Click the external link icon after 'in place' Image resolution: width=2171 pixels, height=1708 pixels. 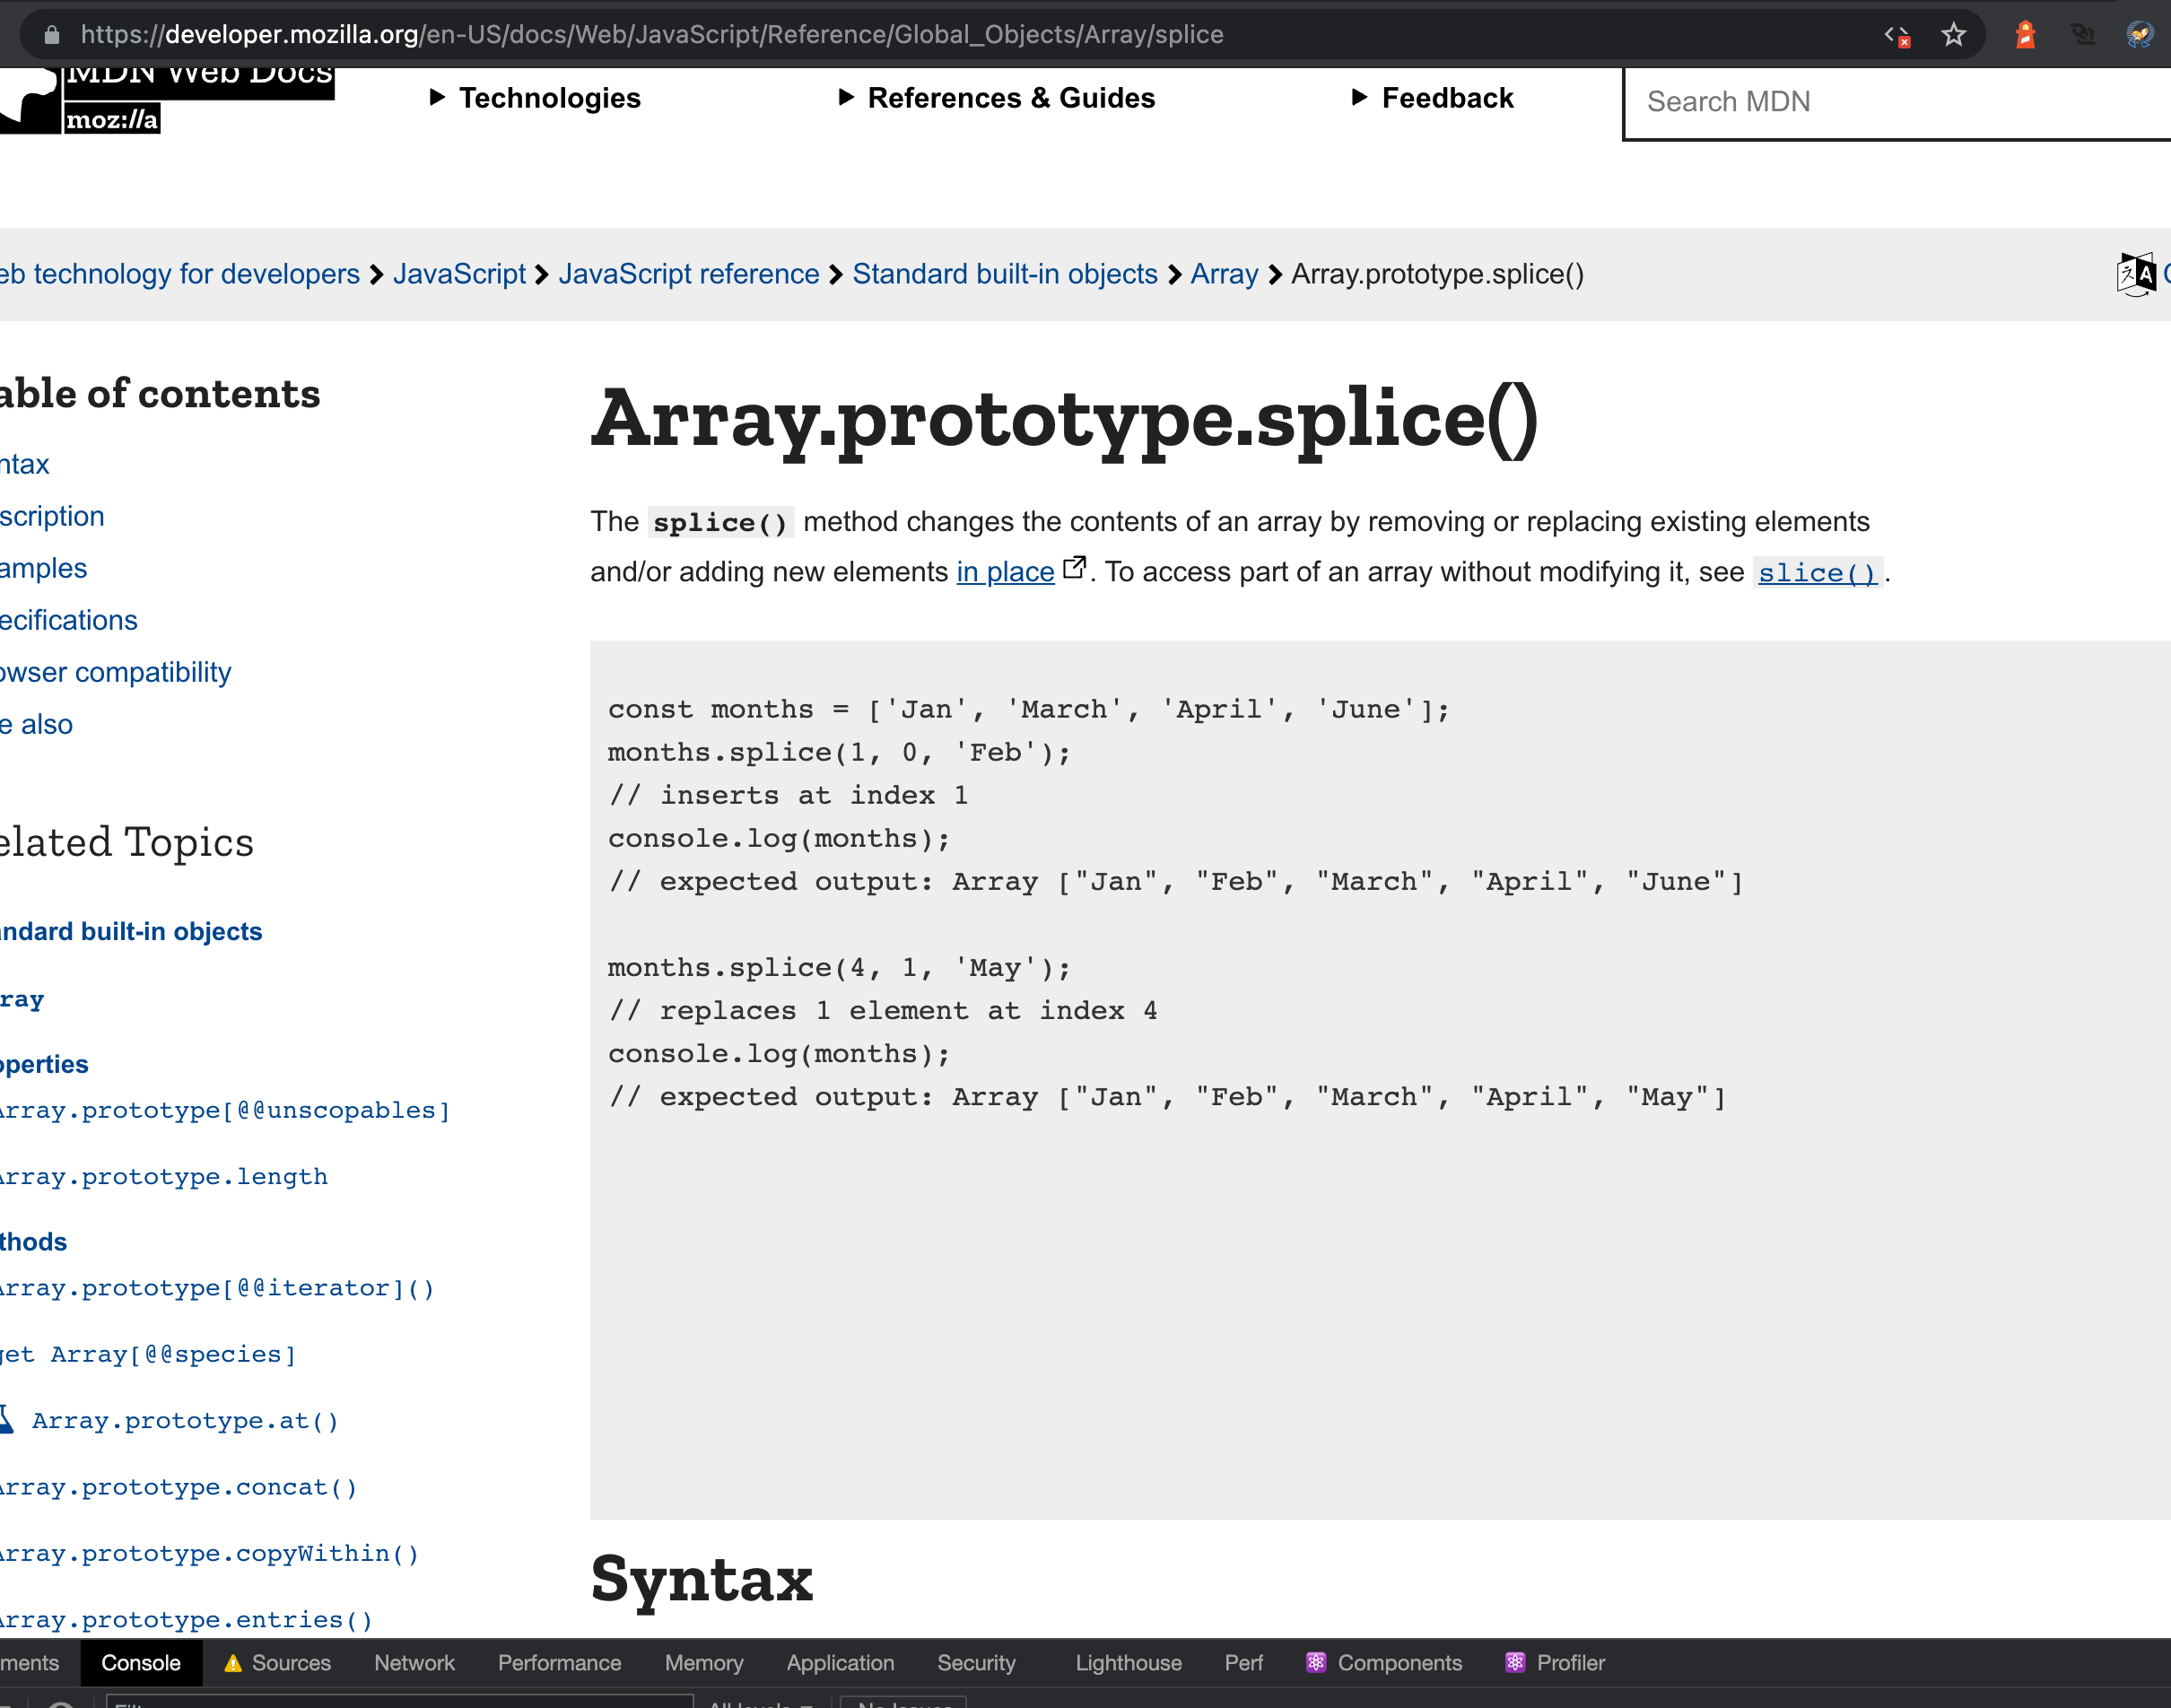click(x=1073, y=569)
